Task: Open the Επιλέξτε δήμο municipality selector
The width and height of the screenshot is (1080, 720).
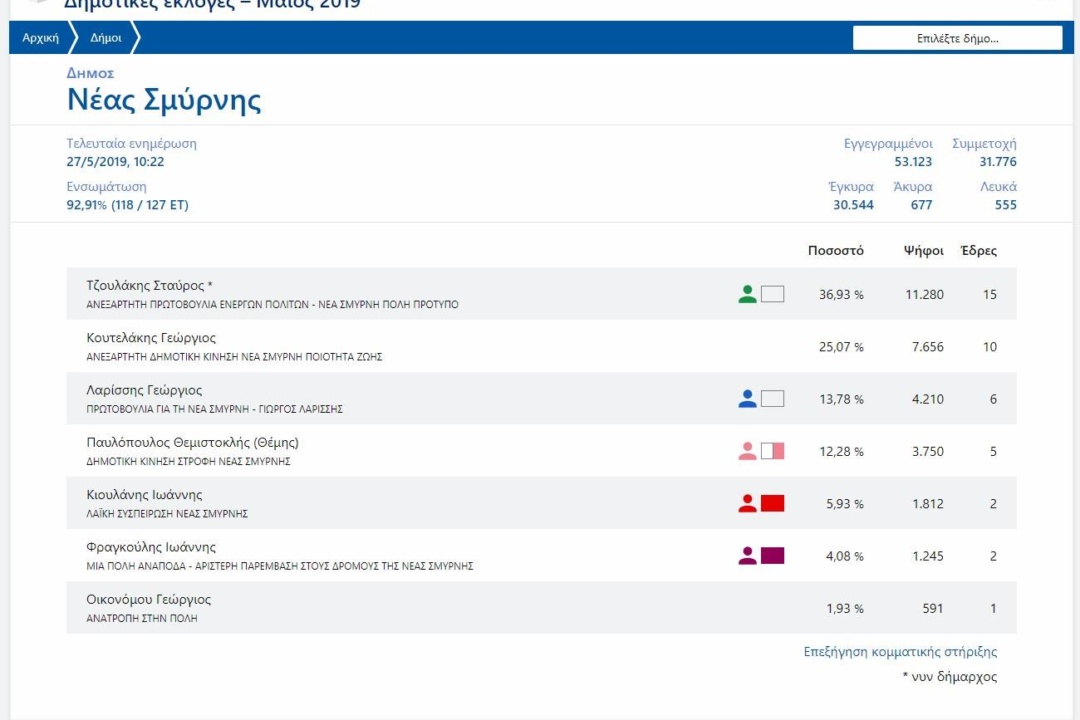Action: pyautogui.click(x=957, y=37)
